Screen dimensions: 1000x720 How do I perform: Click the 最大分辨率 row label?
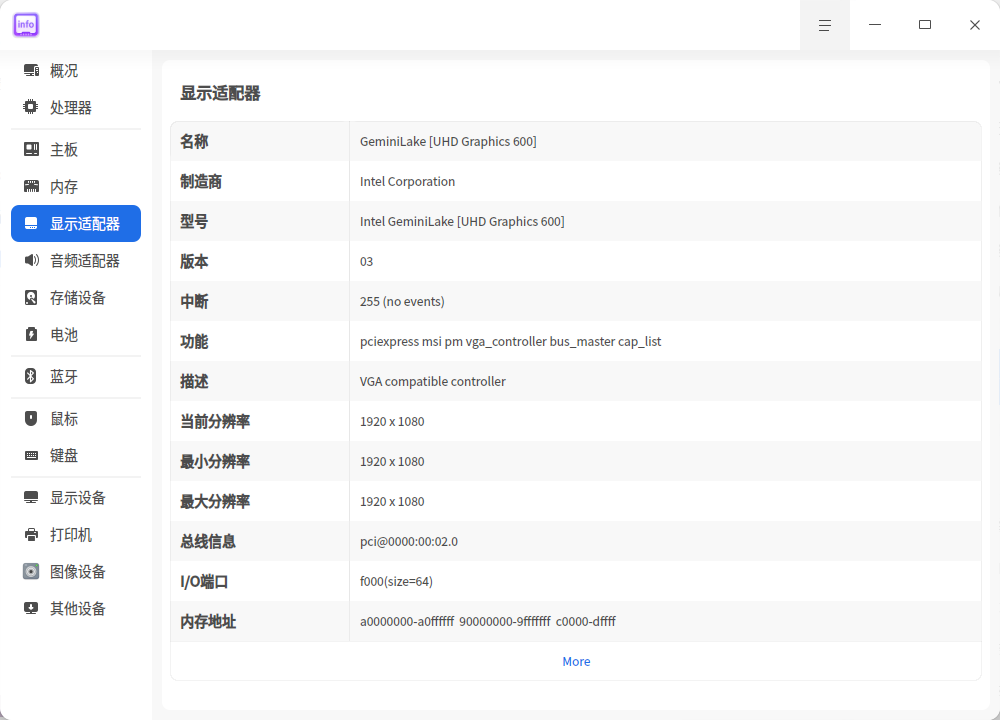tap(215, 501)
